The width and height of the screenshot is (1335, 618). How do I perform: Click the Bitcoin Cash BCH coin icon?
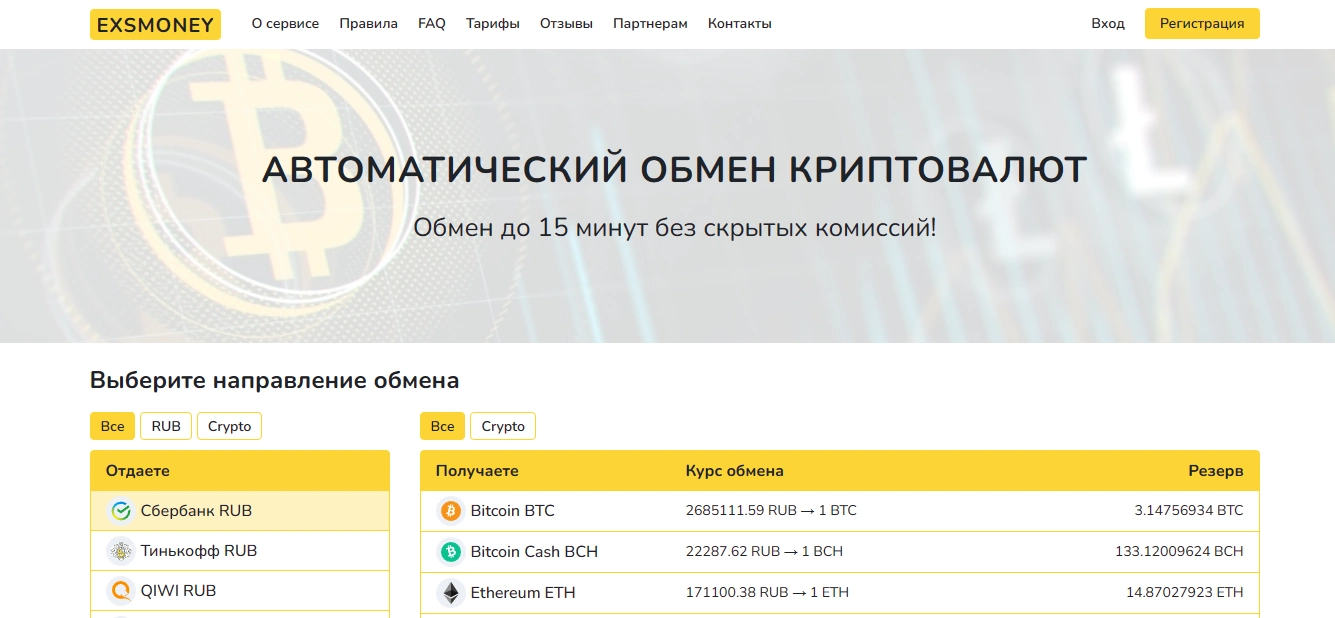click(x=451, y=552)
